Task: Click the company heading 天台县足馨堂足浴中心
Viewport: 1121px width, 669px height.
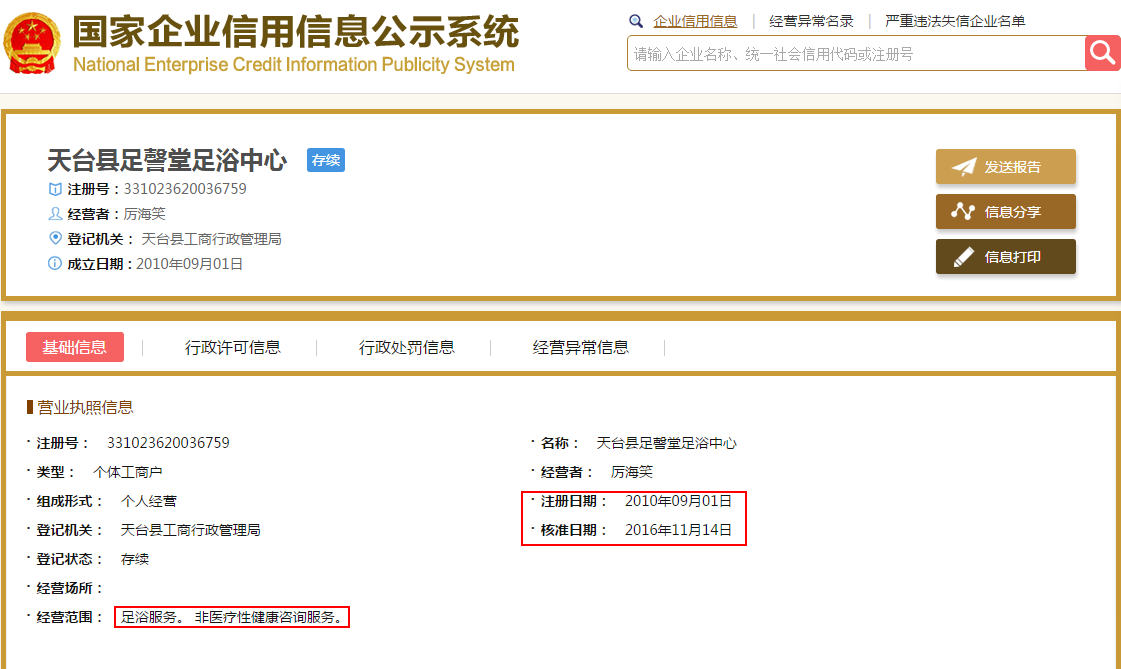Action: click(x=167, y=160)
